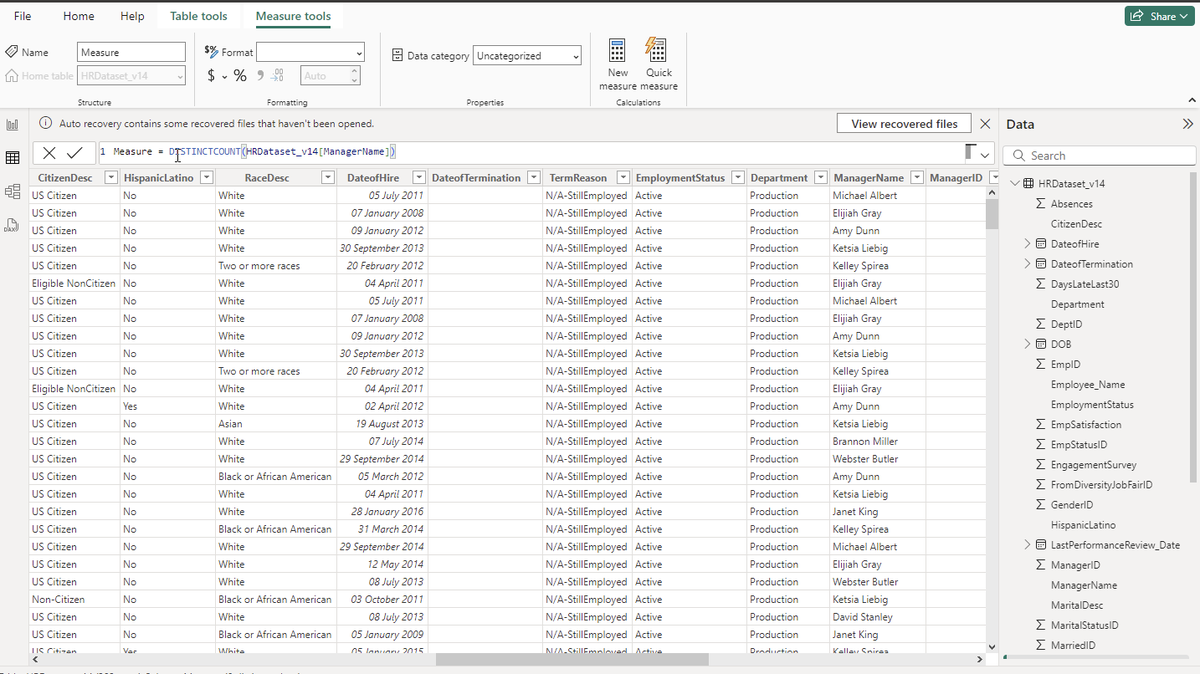Screen dimensions: 1200x674
Task: Select Department field in Data pane
Action: (x=1078, y=304)
